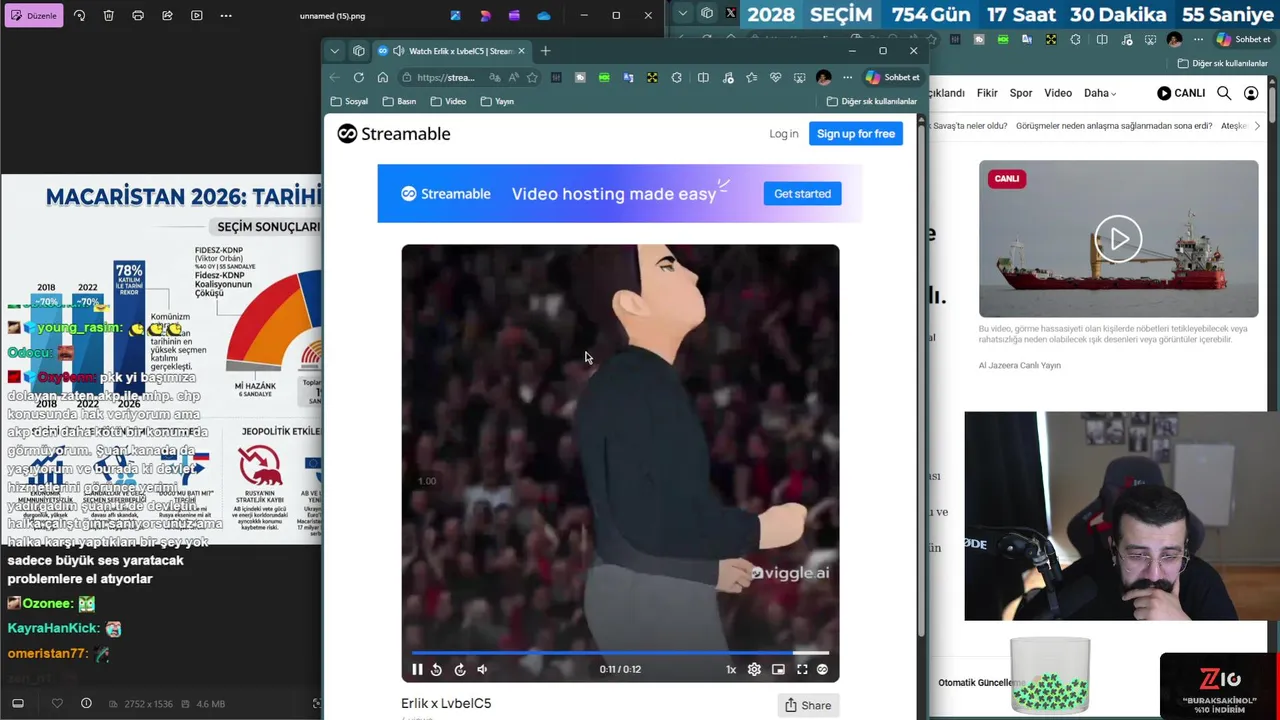Image resolution: width=1280 pixels, height=720 pixels.
Task: Open the Basın bookmarks folder
Action: 399,102
